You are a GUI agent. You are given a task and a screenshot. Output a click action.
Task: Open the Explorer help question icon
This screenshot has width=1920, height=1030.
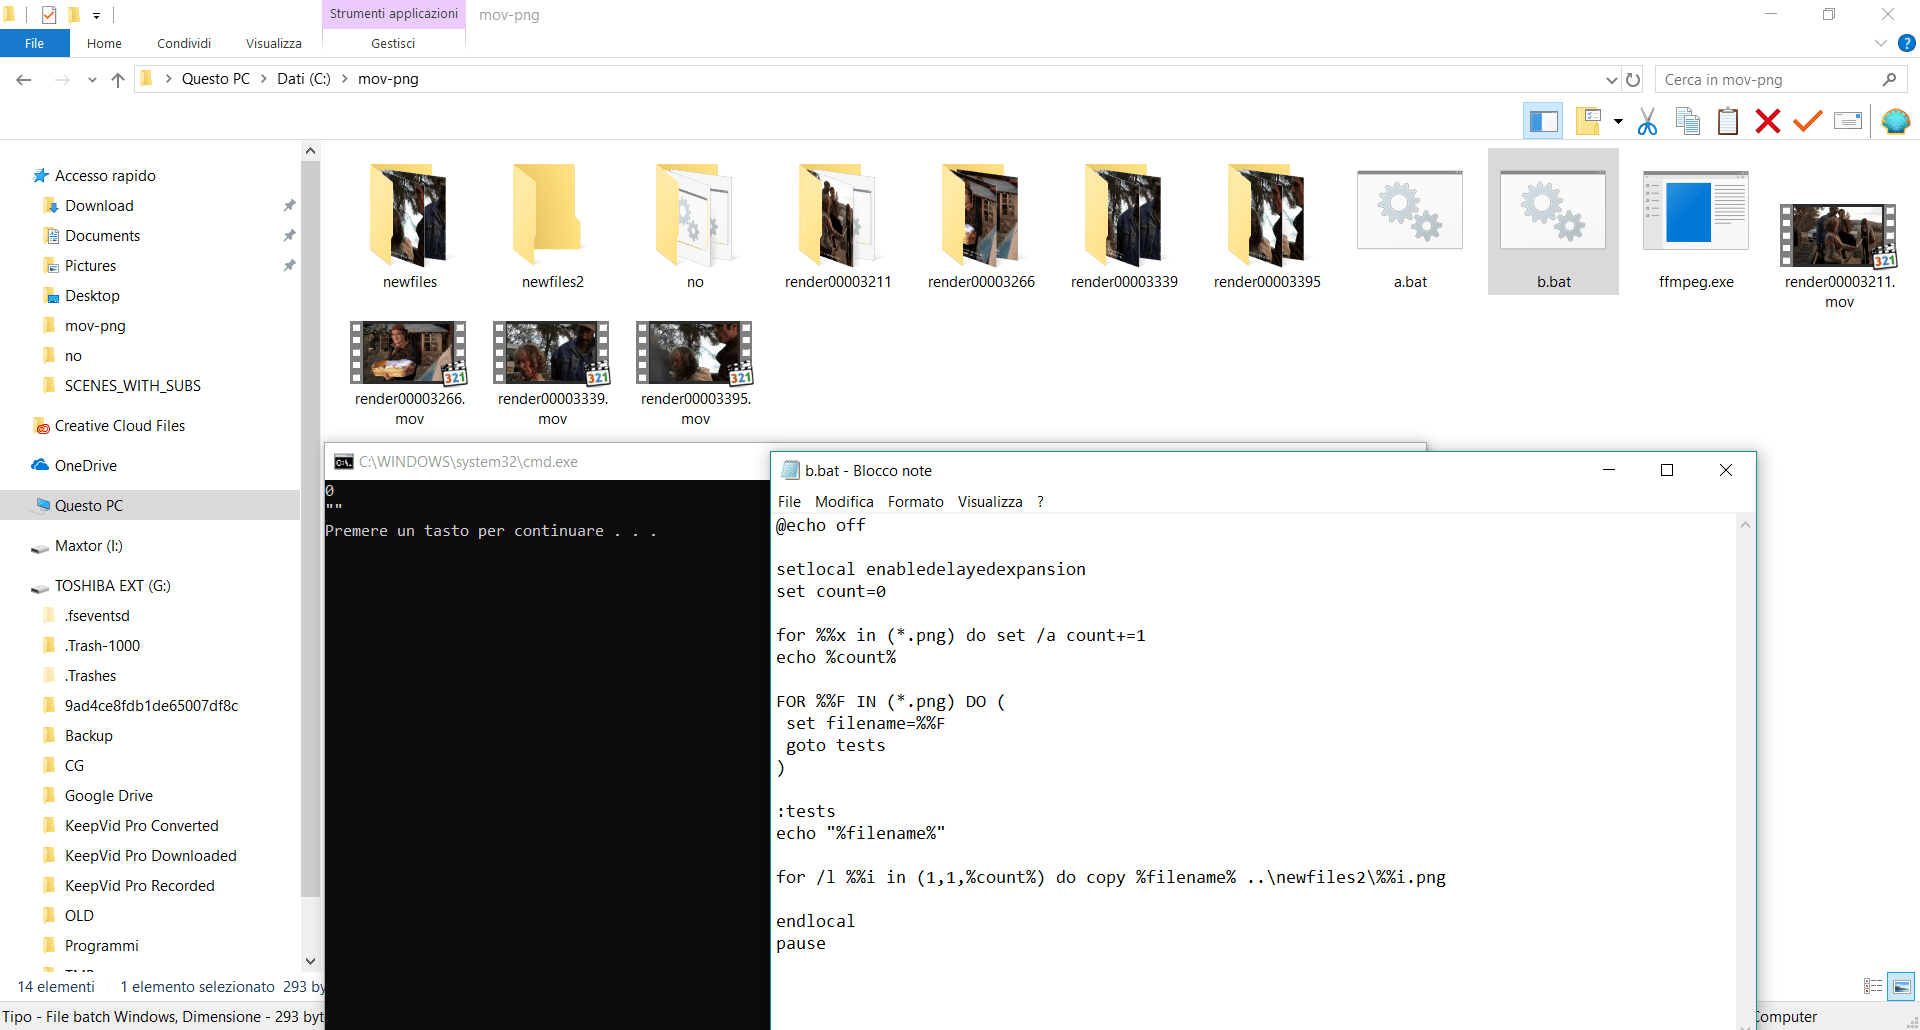[1907, 43]
